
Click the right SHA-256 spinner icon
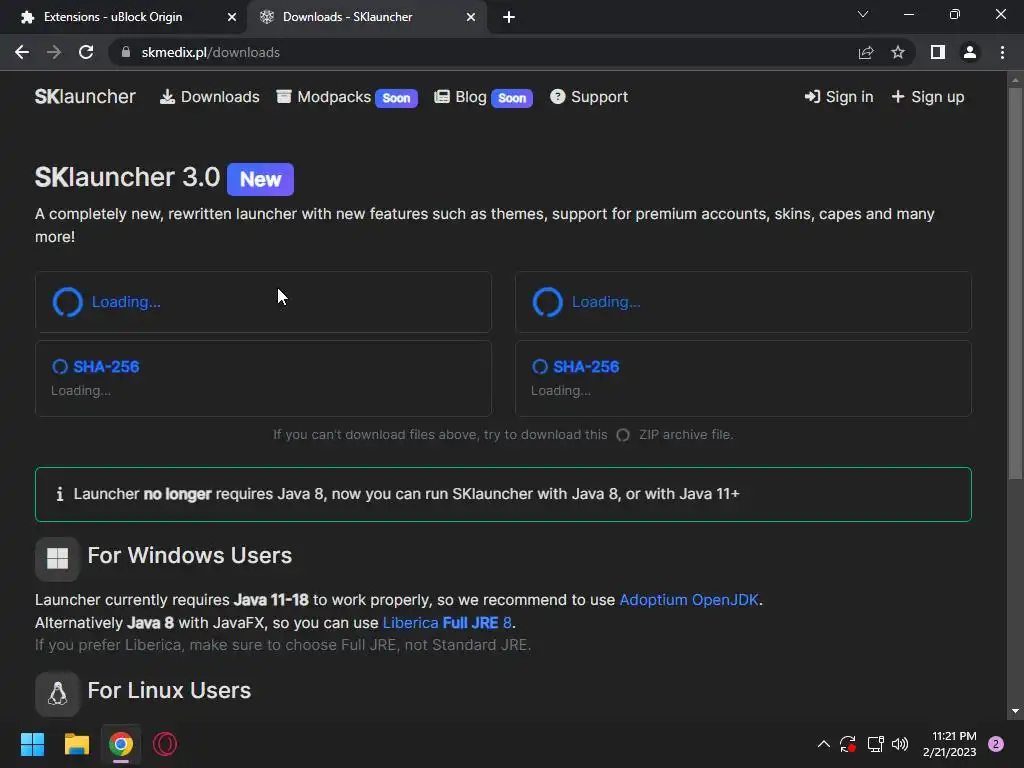tap(539, 366)
